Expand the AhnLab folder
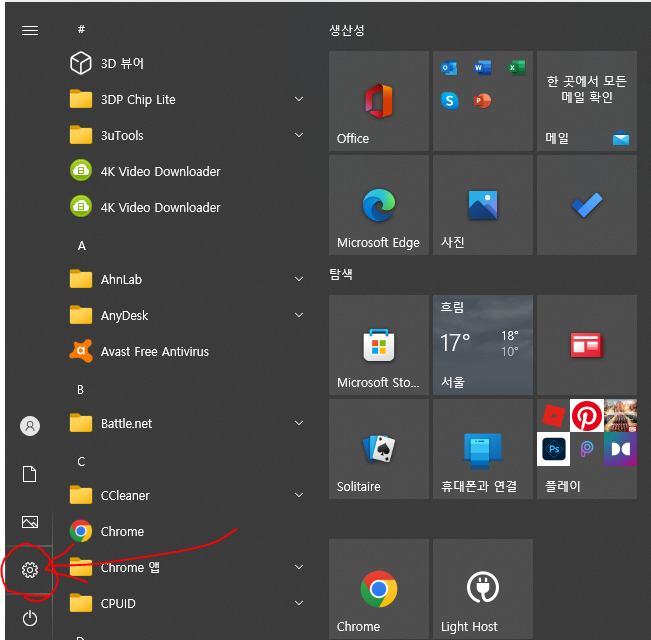The image size is (651, 640). point(299,279)
